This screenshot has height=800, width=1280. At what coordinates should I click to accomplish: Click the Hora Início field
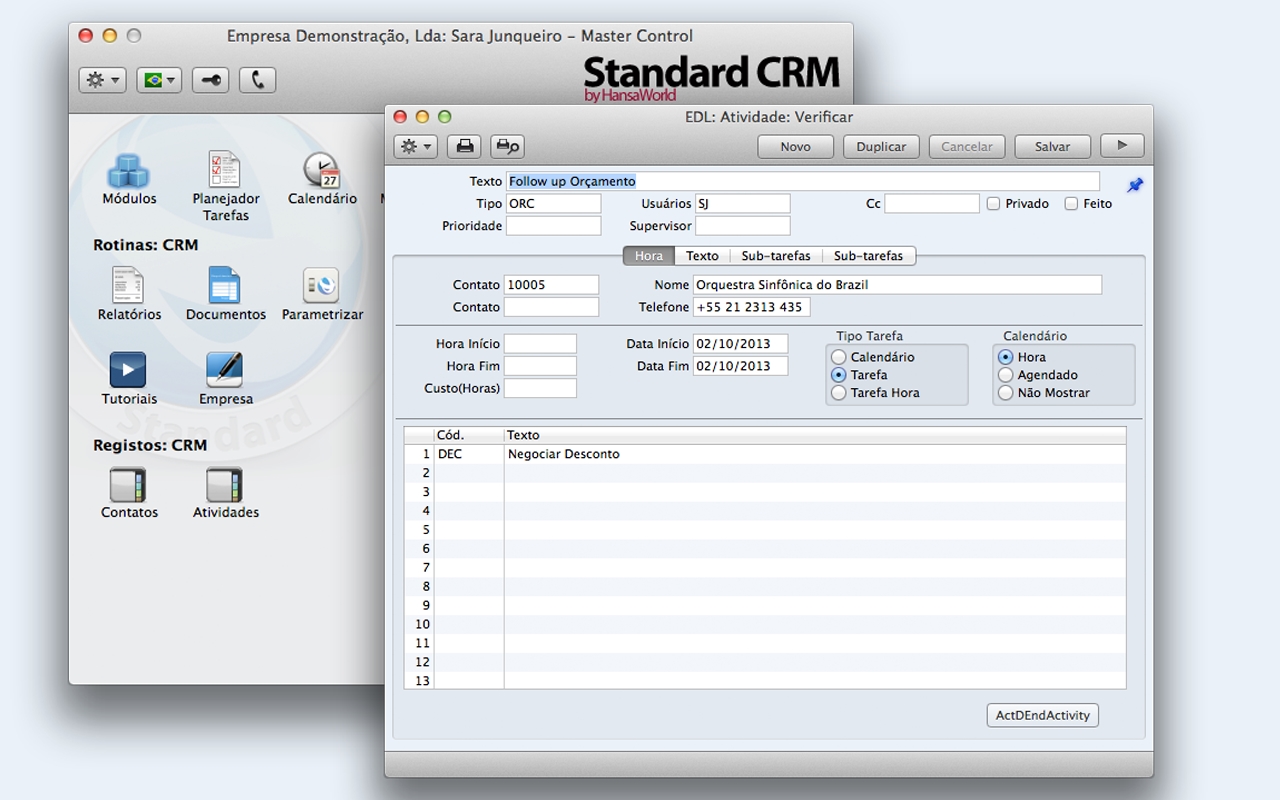point(540,344)
